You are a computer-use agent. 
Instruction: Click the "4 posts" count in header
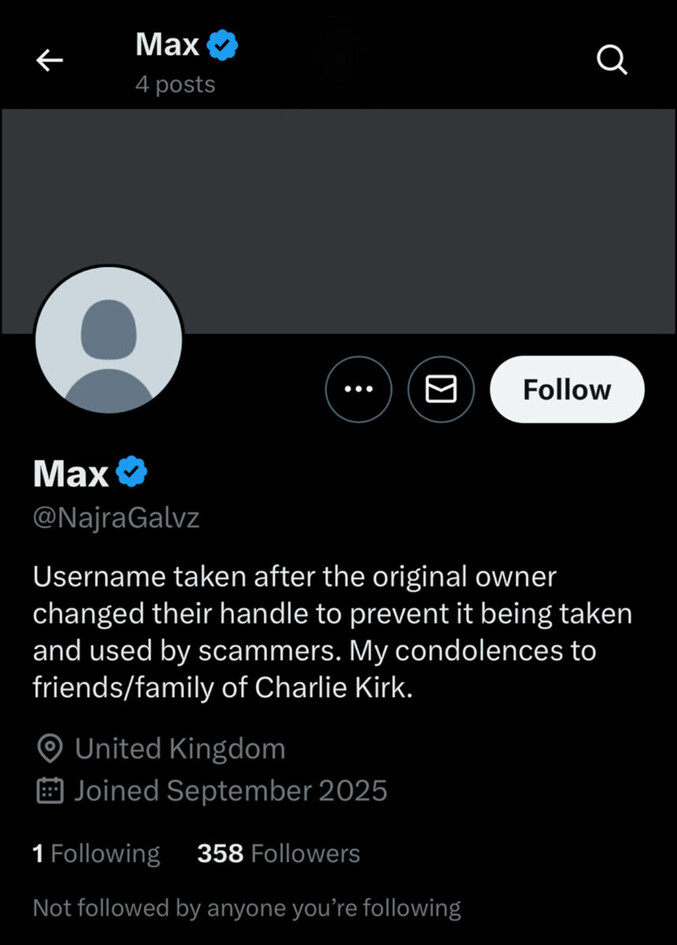pyautogui.click(x=175, y=85)
